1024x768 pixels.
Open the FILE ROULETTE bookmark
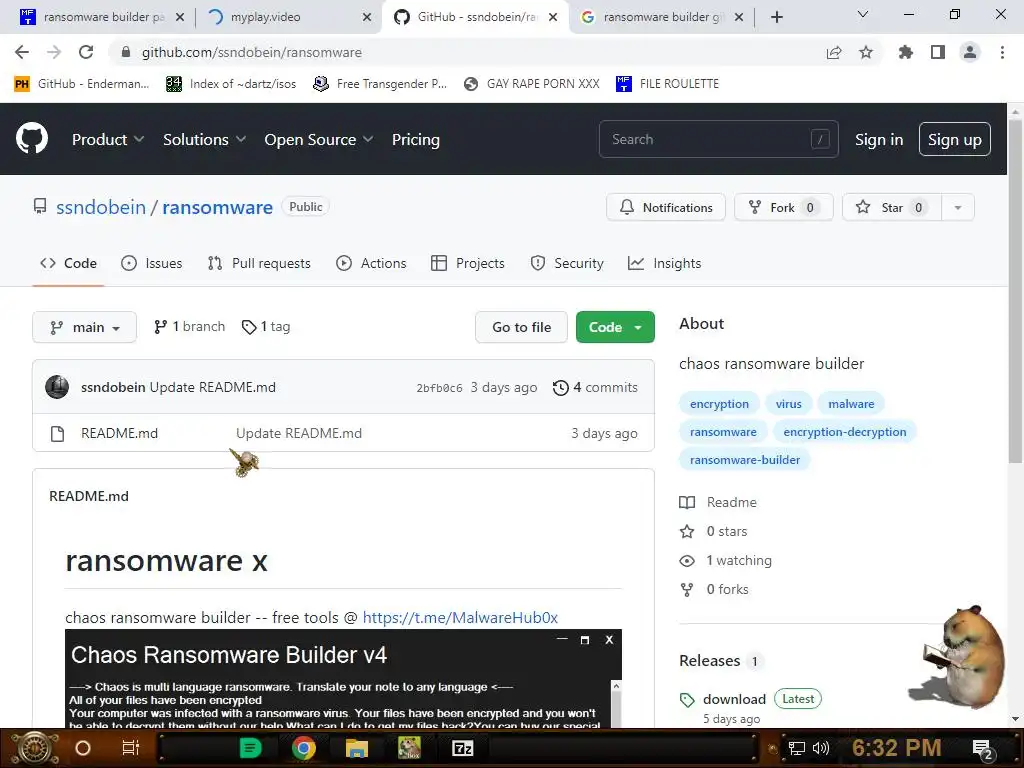tap(667, 84)
